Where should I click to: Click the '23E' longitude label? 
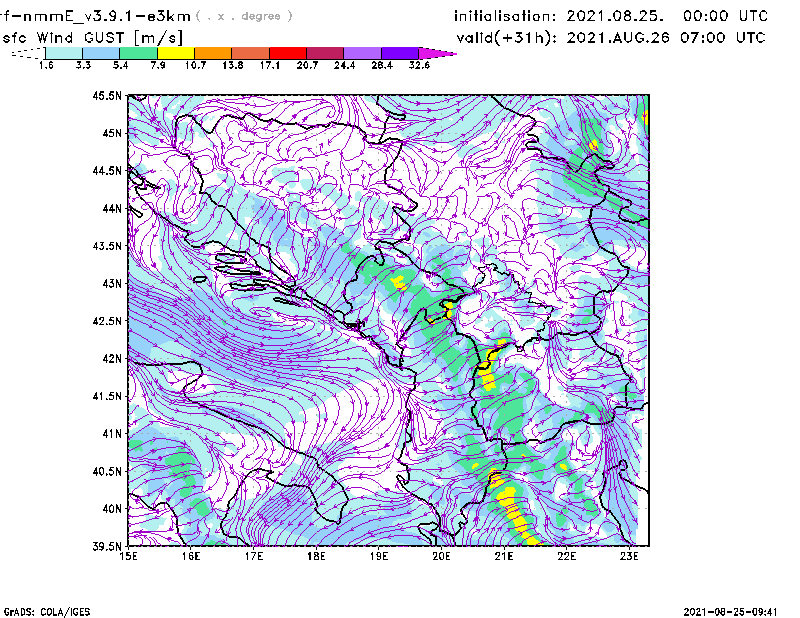[629, 556]
